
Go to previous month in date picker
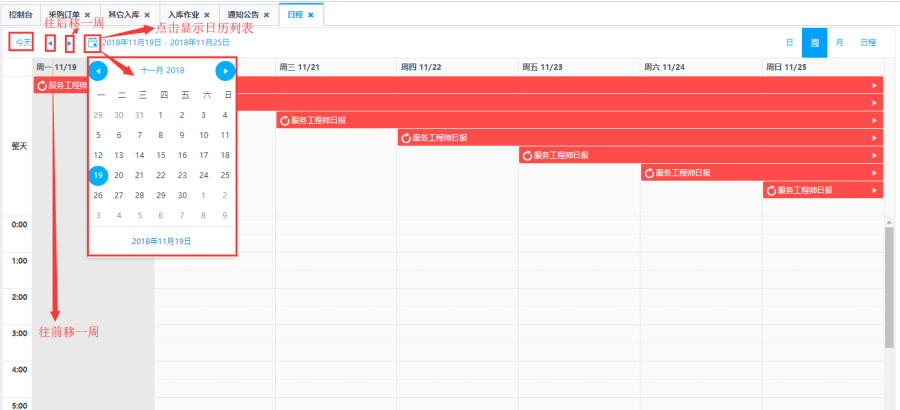pos(99,71)
